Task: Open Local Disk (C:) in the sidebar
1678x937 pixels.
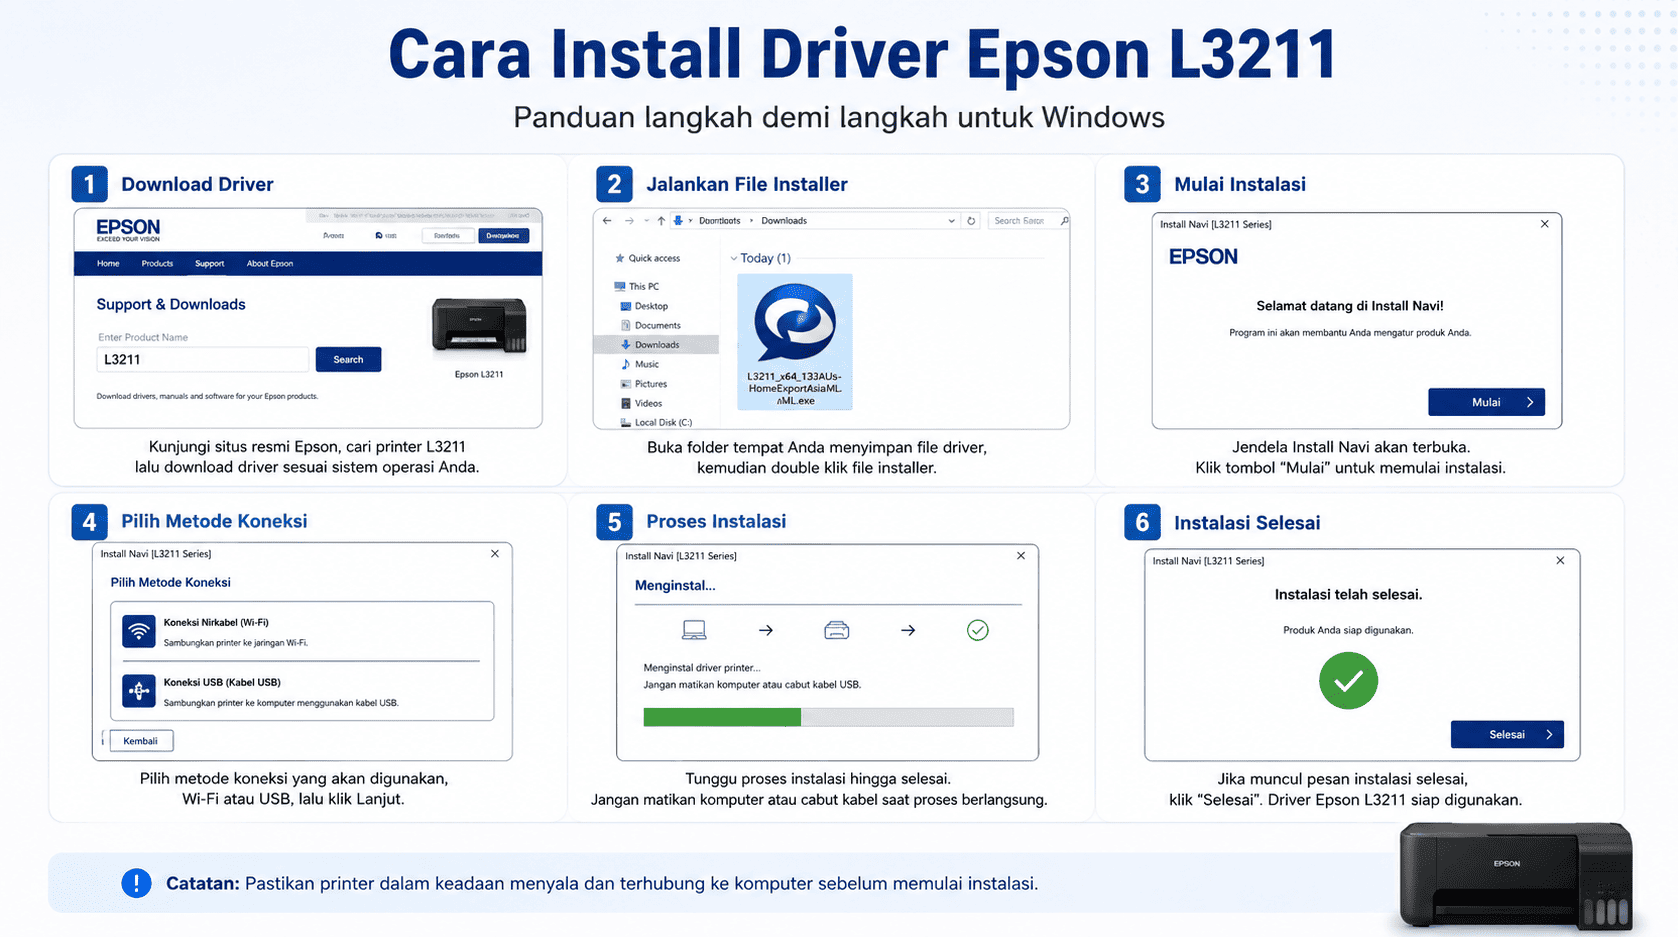Action: 656,423
